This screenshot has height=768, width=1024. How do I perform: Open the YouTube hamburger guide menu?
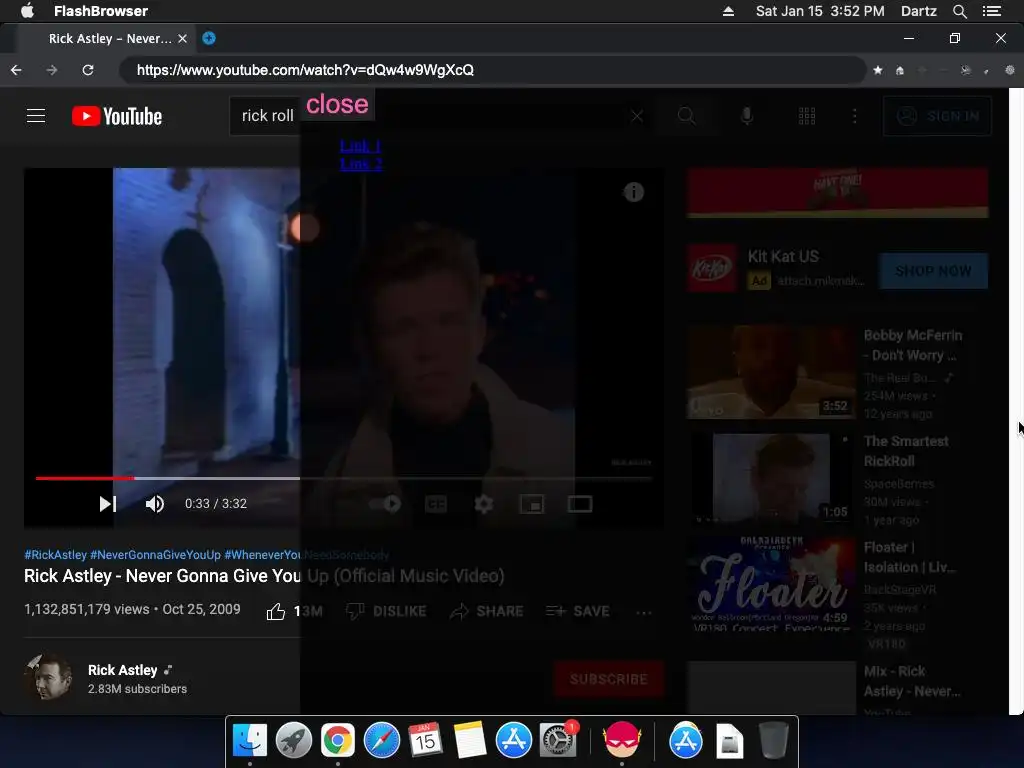tap(36, 116)
